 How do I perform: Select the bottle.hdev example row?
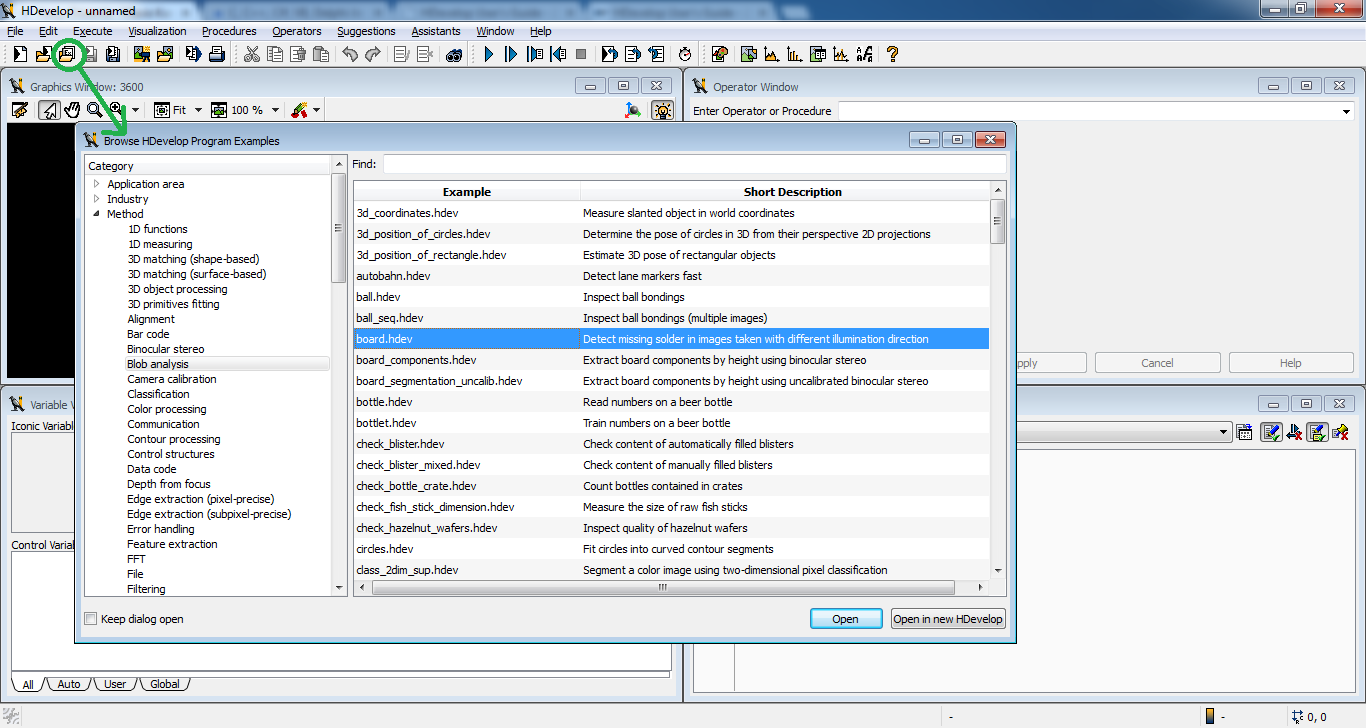pos(672,402)
